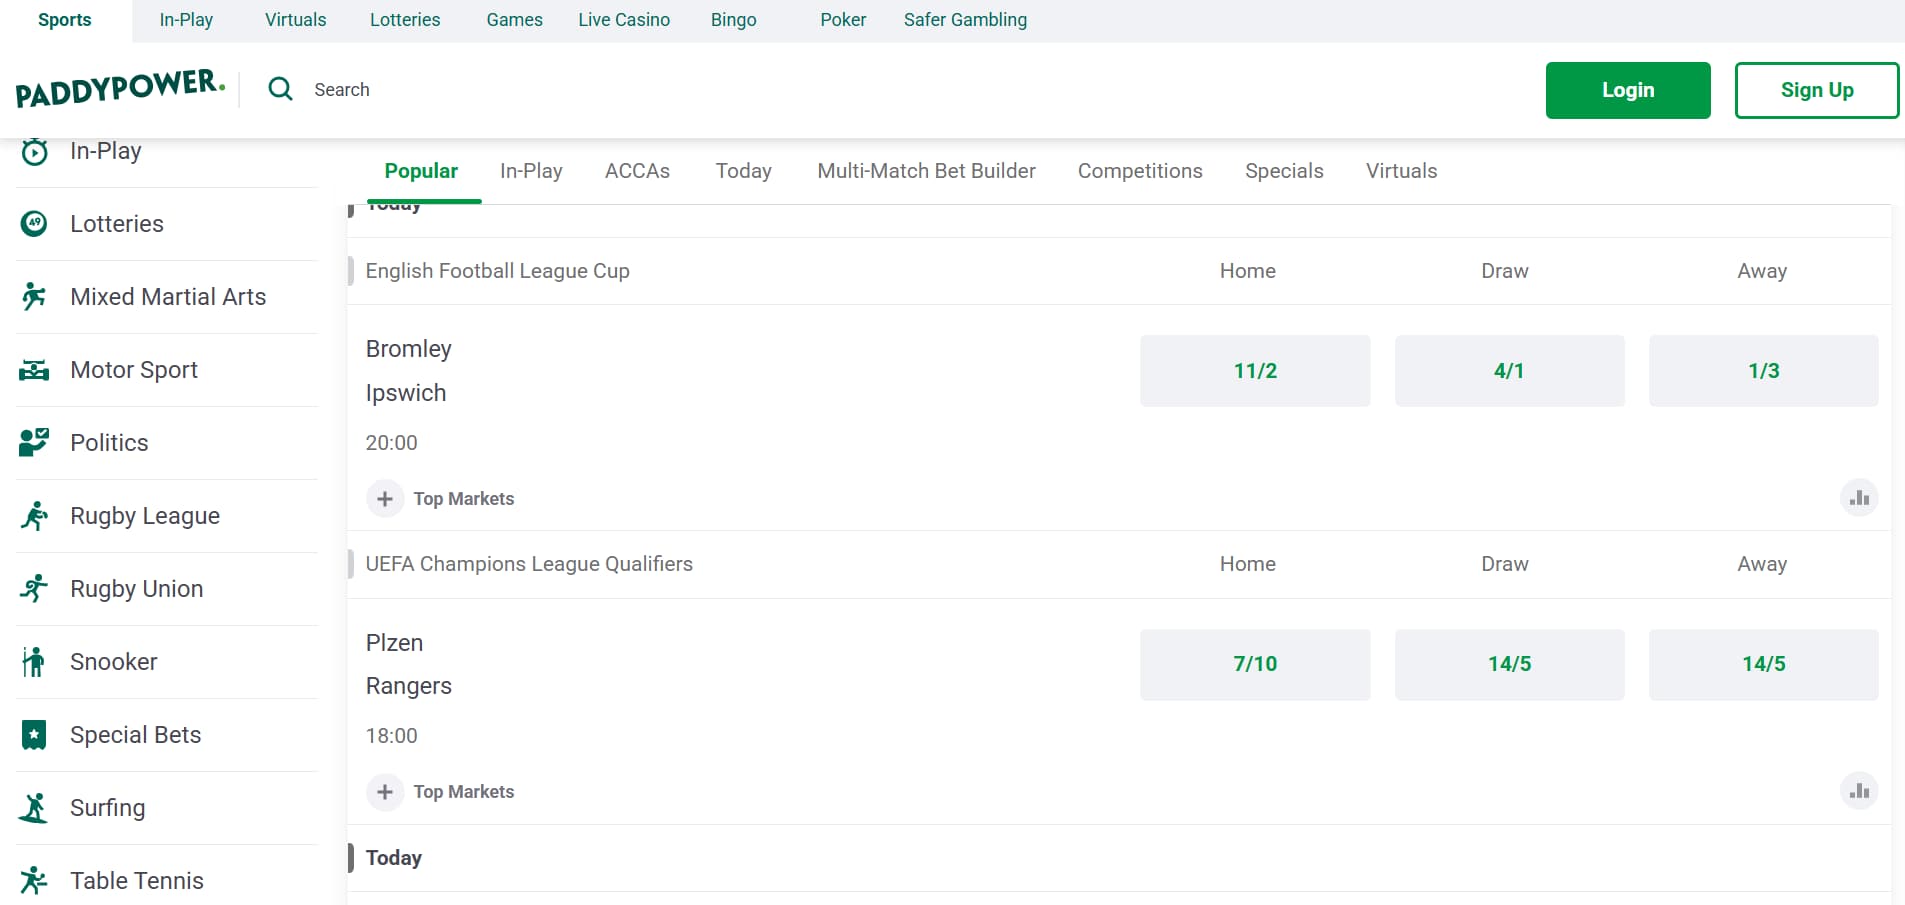Open stats icon for Bromley v Ipswich
1905x905 pixels.
[x=1859, y=498]
